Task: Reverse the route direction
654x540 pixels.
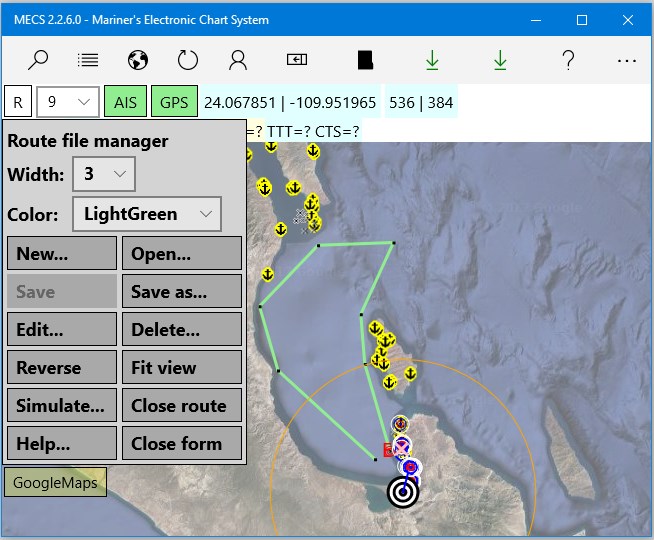Action: (x=62, y=367)
